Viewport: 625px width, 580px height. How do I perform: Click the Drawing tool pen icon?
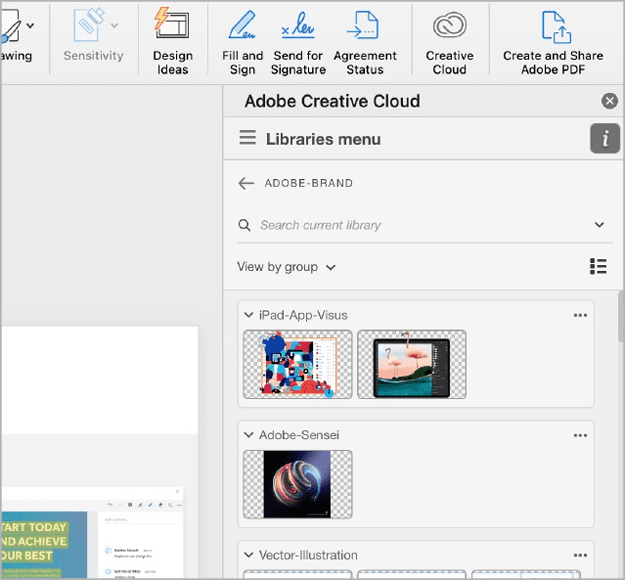point(10,26)
